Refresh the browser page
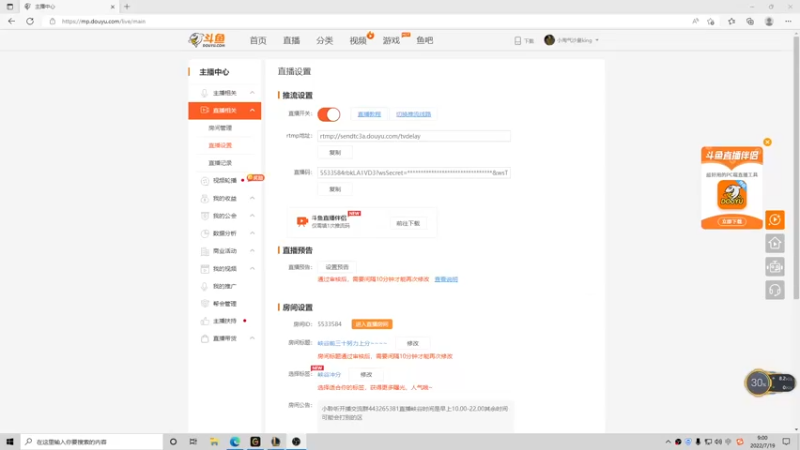 pyautogui.click(x=30, y=21)
